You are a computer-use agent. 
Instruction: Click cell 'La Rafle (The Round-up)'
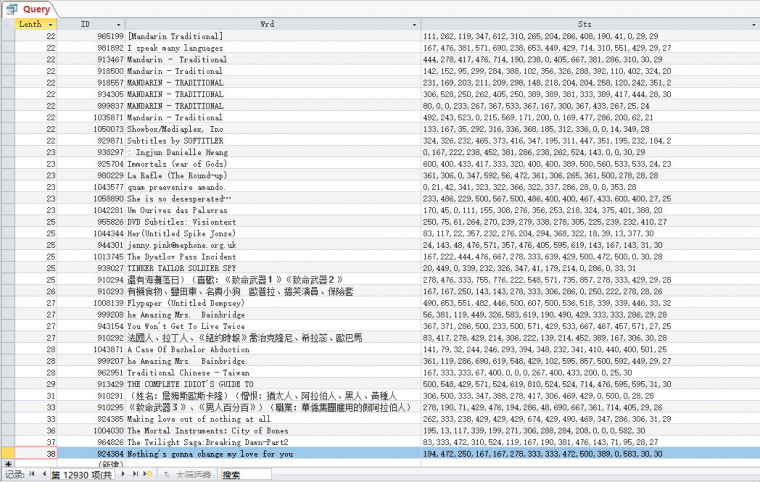(x=273, y=176)
